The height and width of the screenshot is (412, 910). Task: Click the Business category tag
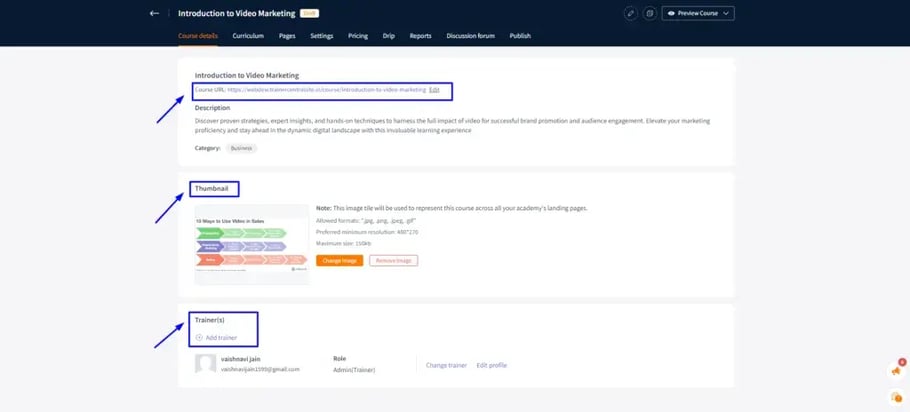pyautogui.click(x=241, y=148)
